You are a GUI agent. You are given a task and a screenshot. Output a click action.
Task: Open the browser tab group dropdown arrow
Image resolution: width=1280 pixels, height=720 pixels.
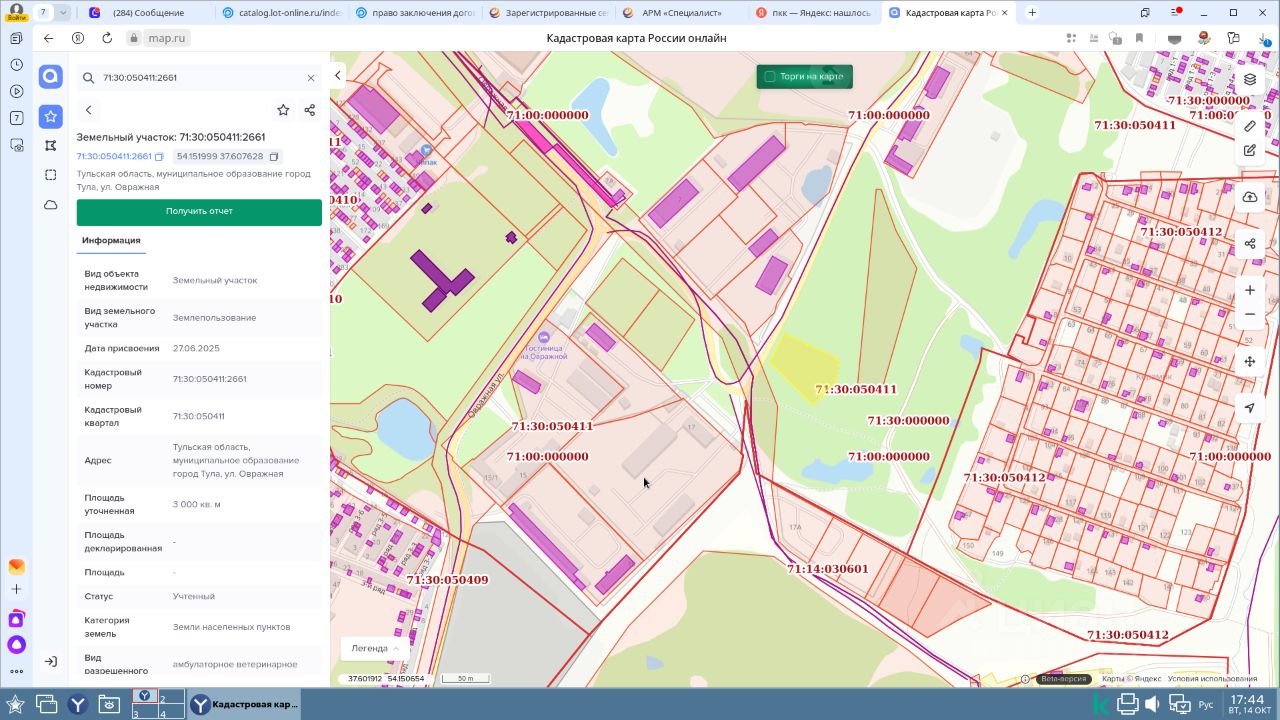point(64,12)
